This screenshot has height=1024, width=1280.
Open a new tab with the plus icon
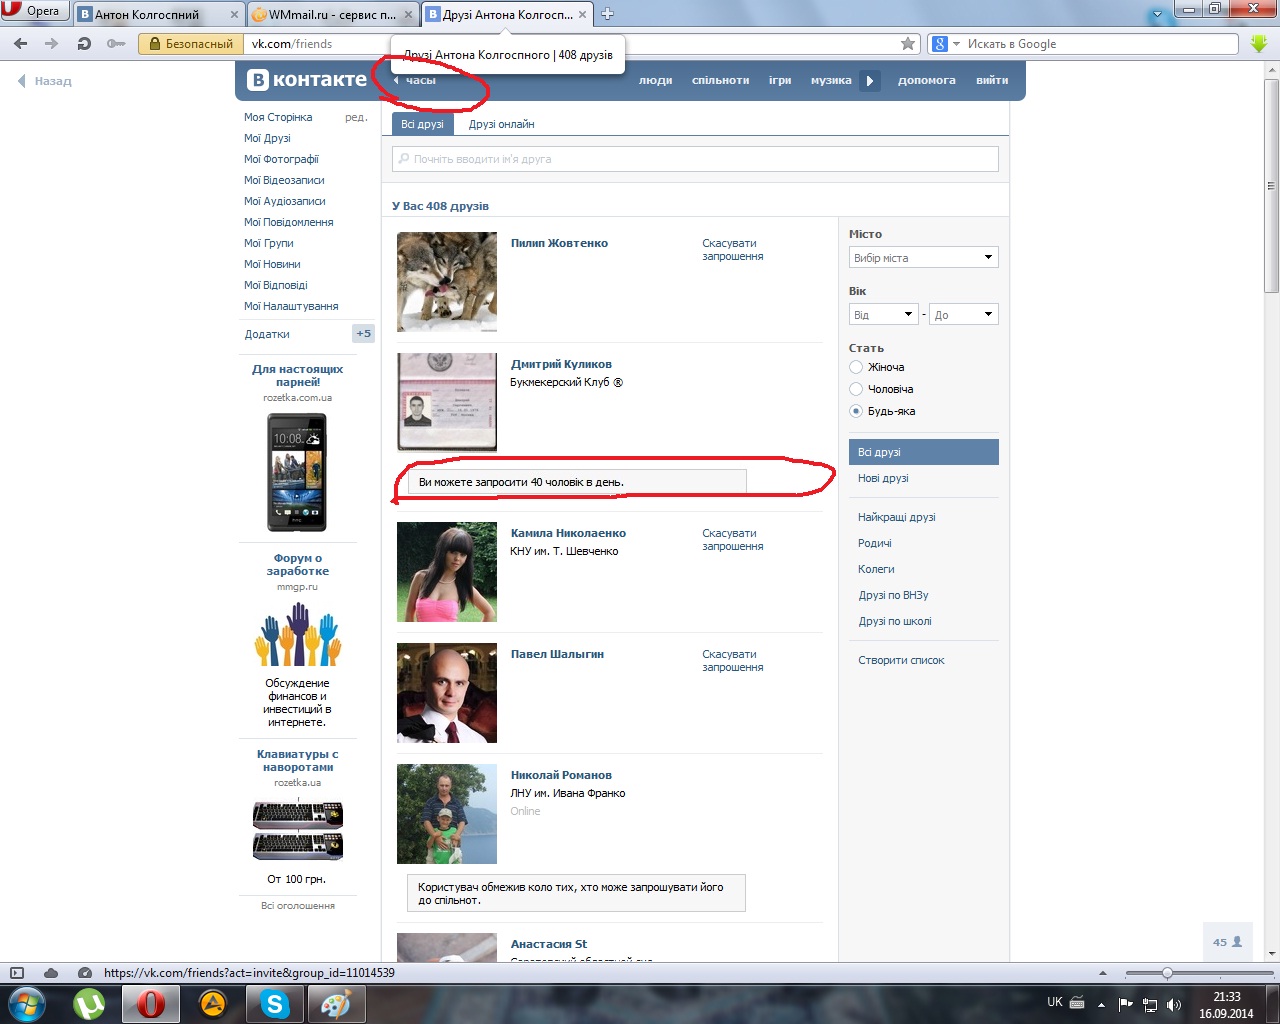coord(607,14)
